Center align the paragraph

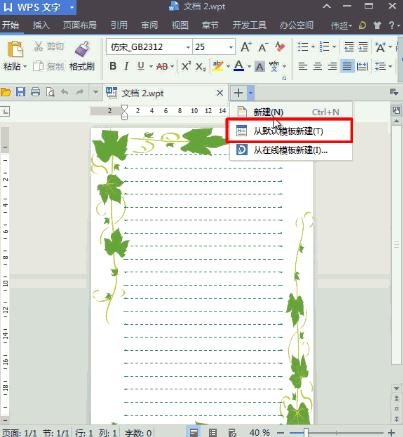click(317, 66)
